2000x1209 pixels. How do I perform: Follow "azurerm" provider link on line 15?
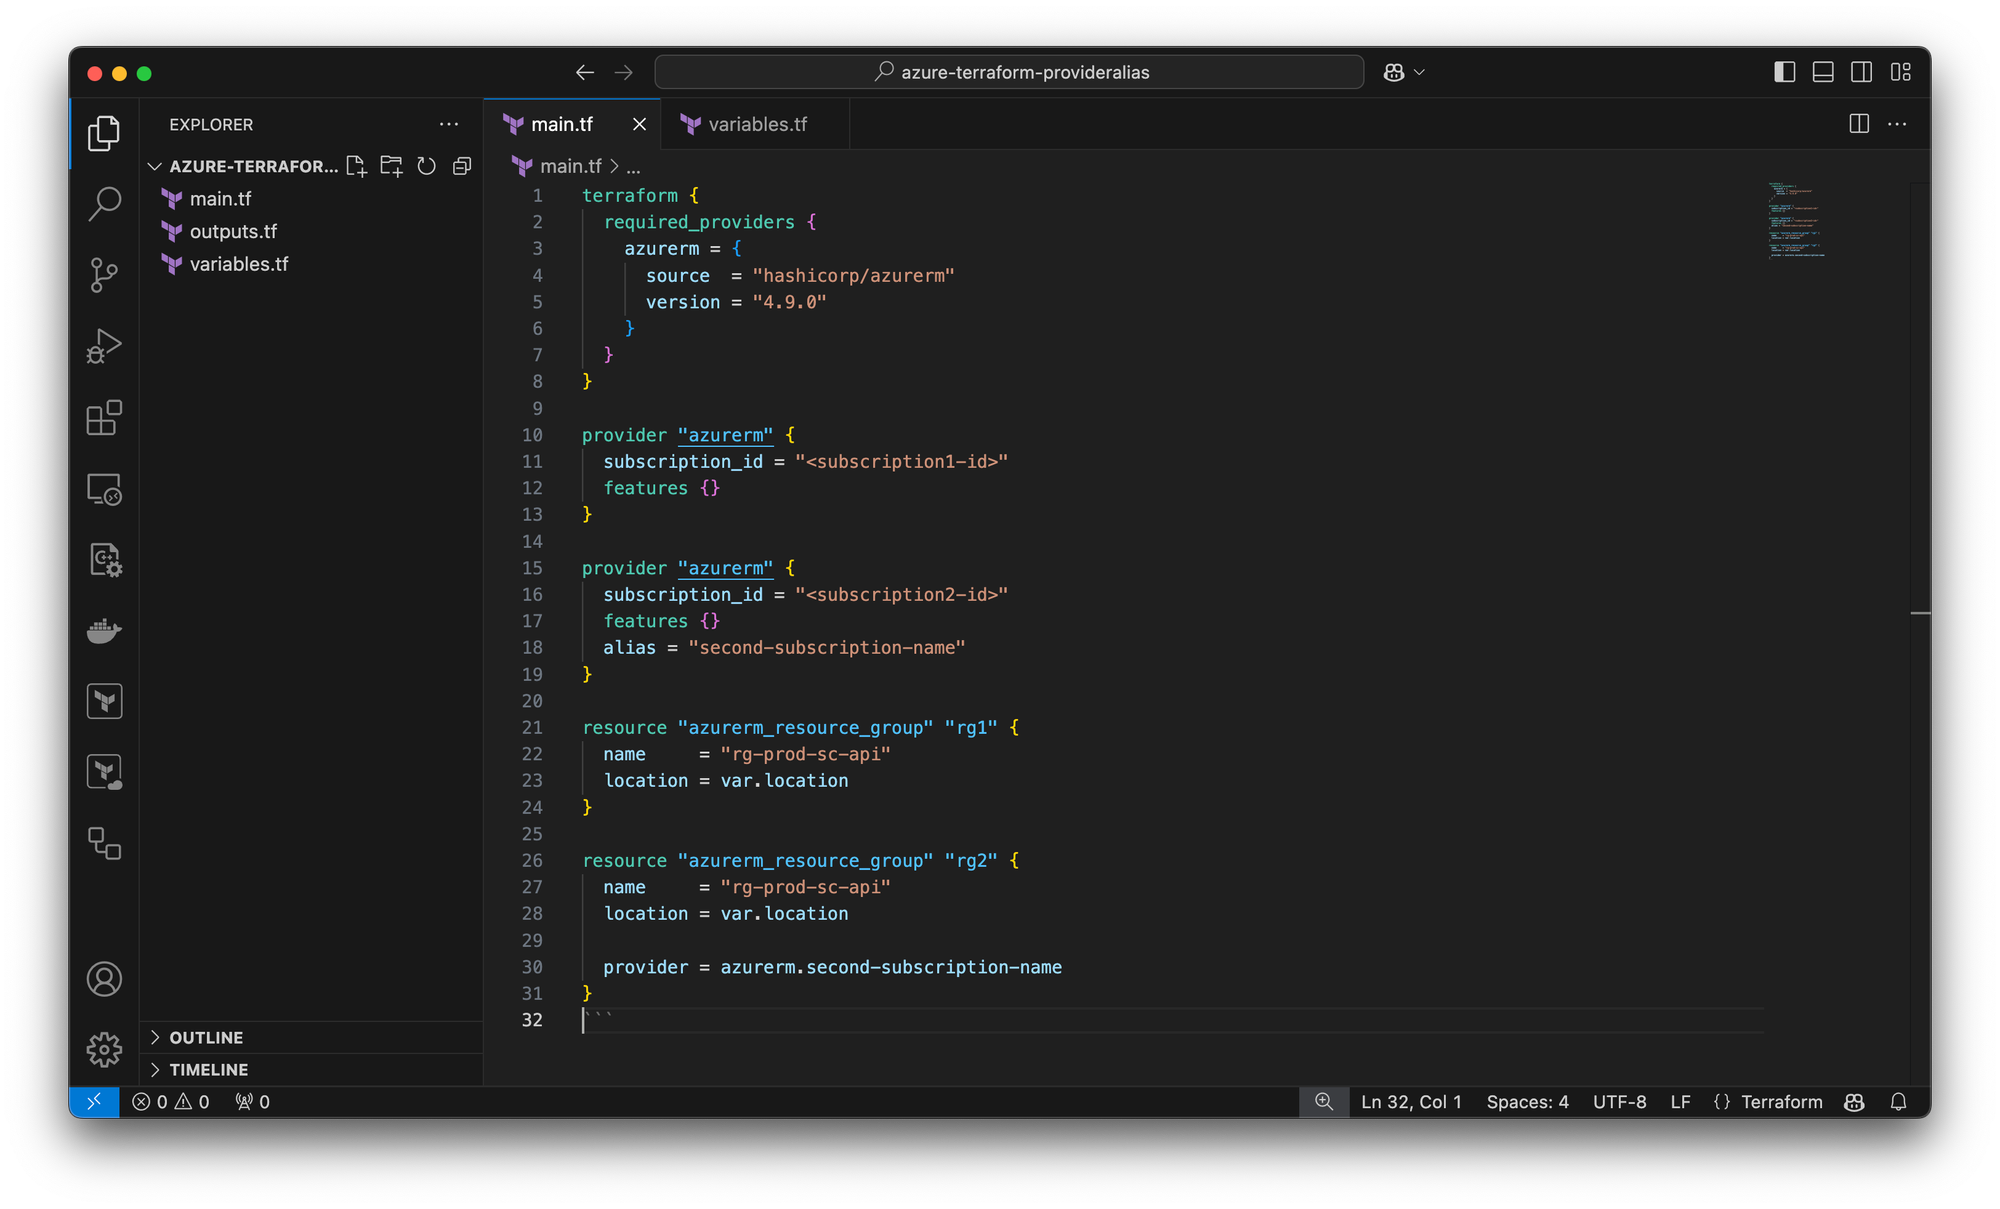click(725, 568)
